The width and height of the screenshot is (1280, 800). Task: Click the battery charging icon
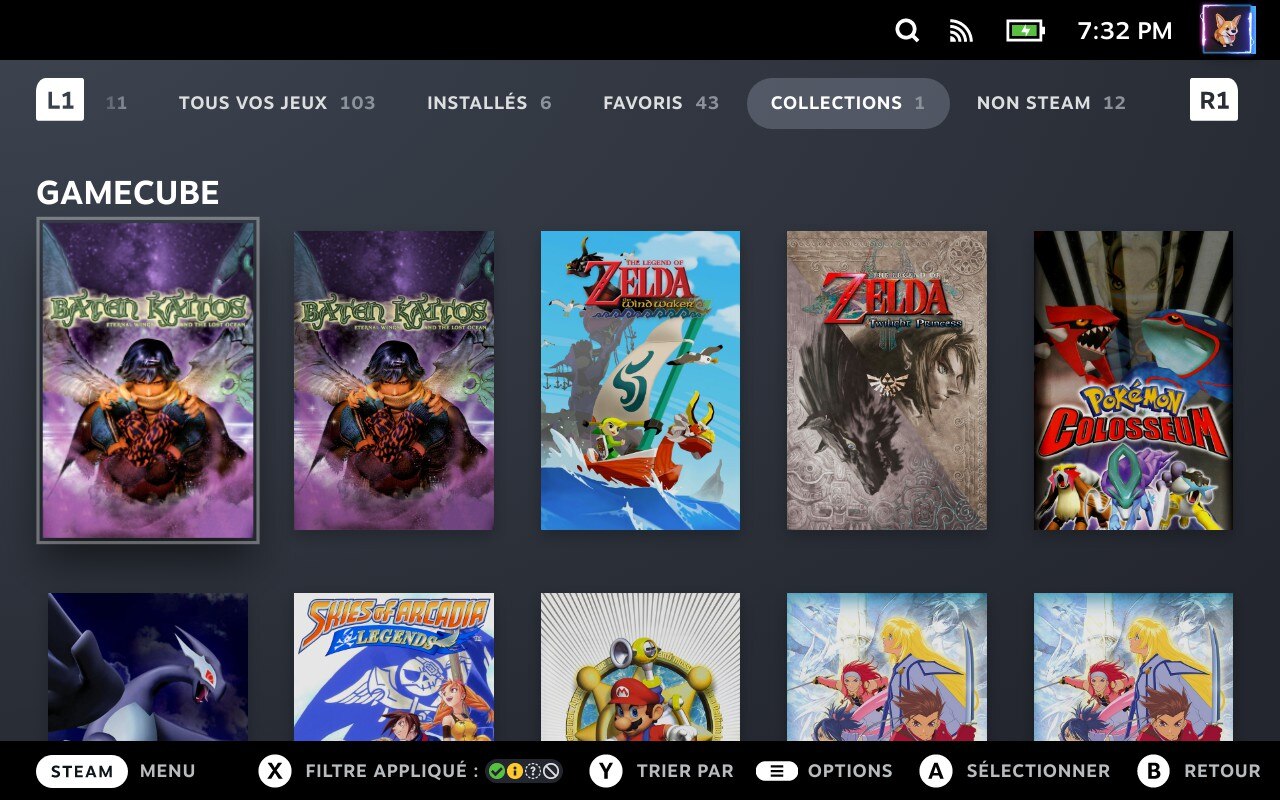click(x=1024, y=31)
